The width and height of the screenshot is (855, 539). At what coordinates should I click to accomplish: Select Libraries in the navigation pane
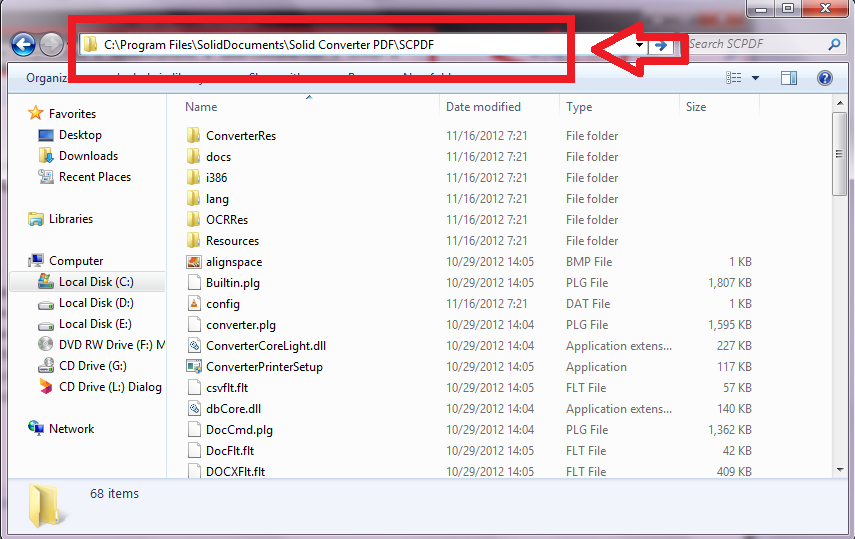pyautogui.click(x=71, y=219)
